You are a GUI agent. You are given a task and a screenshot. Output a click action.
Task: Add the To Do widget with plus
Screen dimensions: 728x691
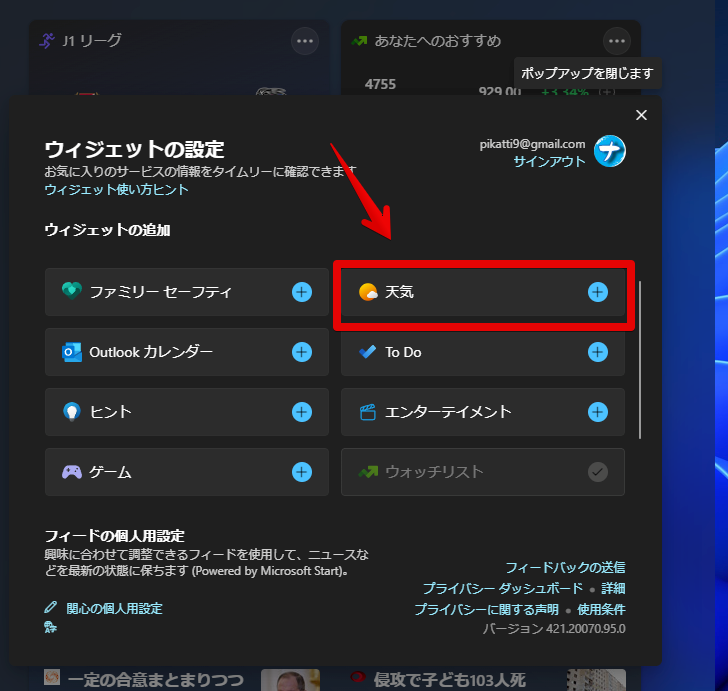coord(598,352)
